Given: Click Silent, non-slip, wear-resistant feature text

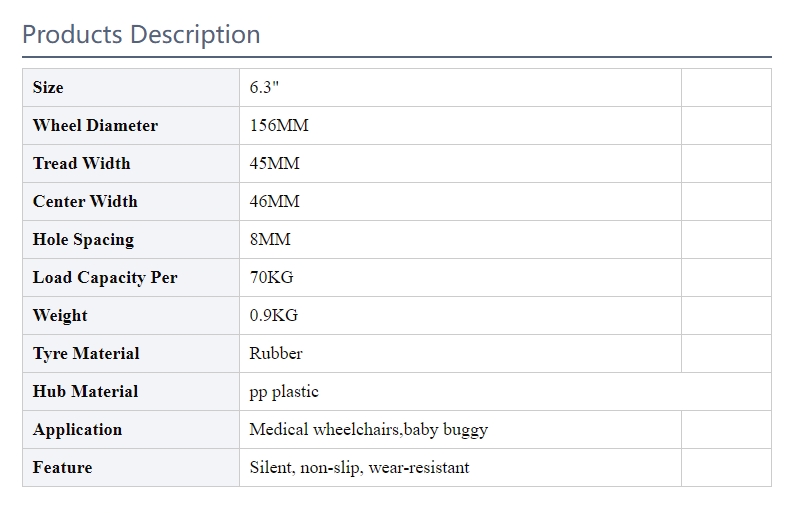Looking at the screenshot, I should pyautogui.click(x=359, y=468).
